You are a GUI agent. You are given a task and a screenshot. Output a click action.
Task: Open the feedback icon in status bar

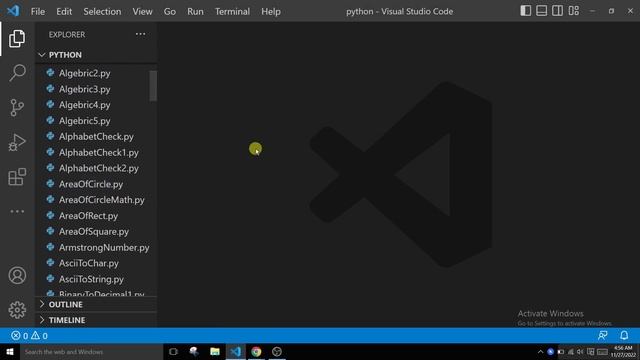click(x=603, y=336)
